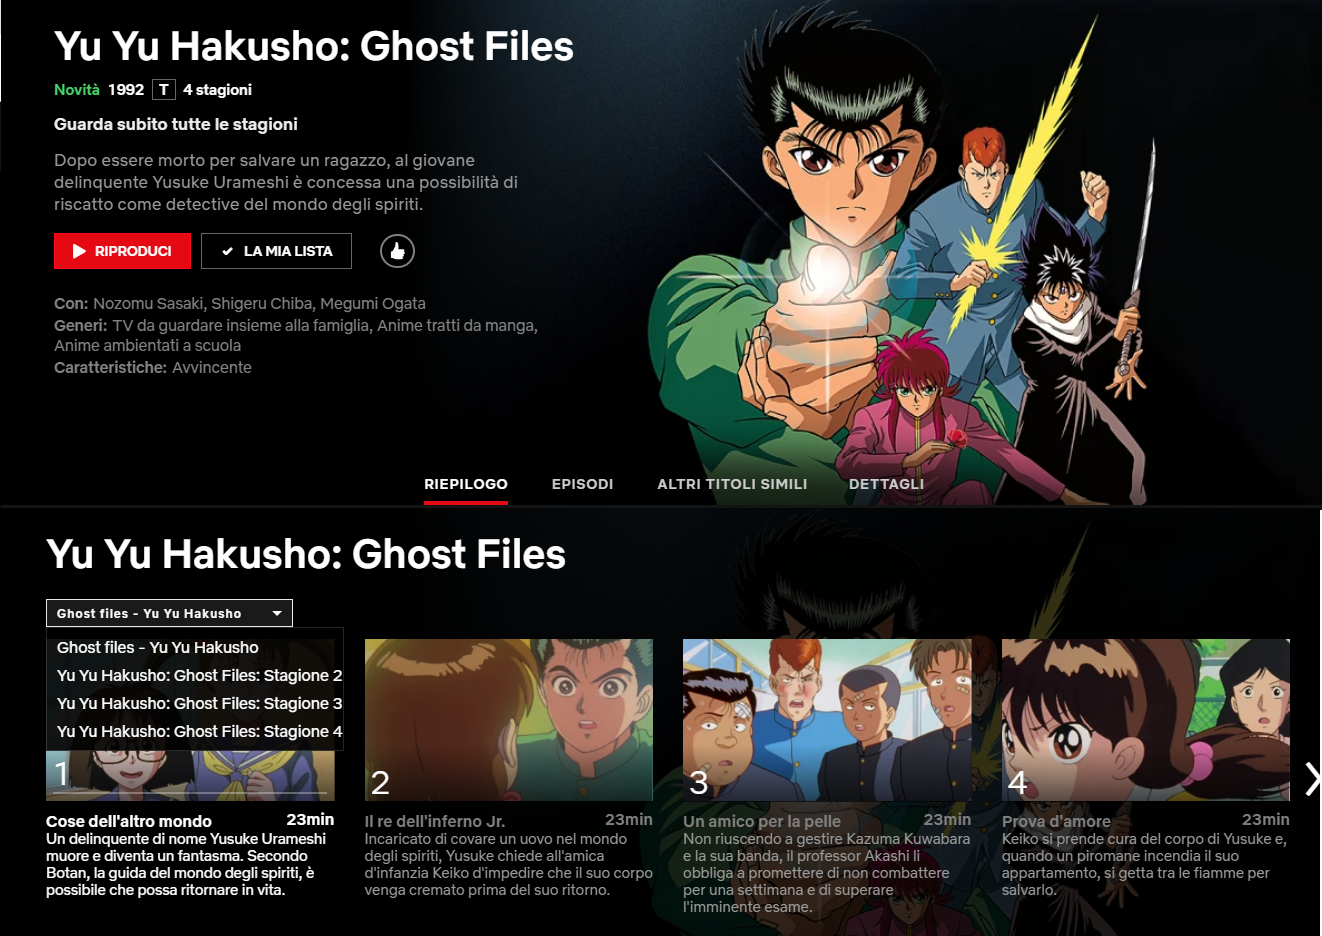Image resolution: width=1322 pixels, height=936 pixels.
Task: Open episode 2 thumbnail Il re dell'inferno Jr.
Action: click(x=508, y=720)
